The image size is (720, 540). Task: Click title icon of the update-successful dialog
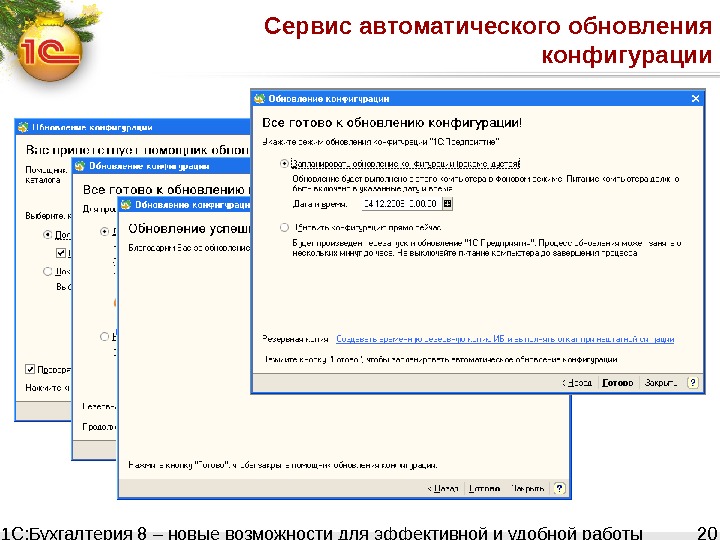click(x=126, y=205)
